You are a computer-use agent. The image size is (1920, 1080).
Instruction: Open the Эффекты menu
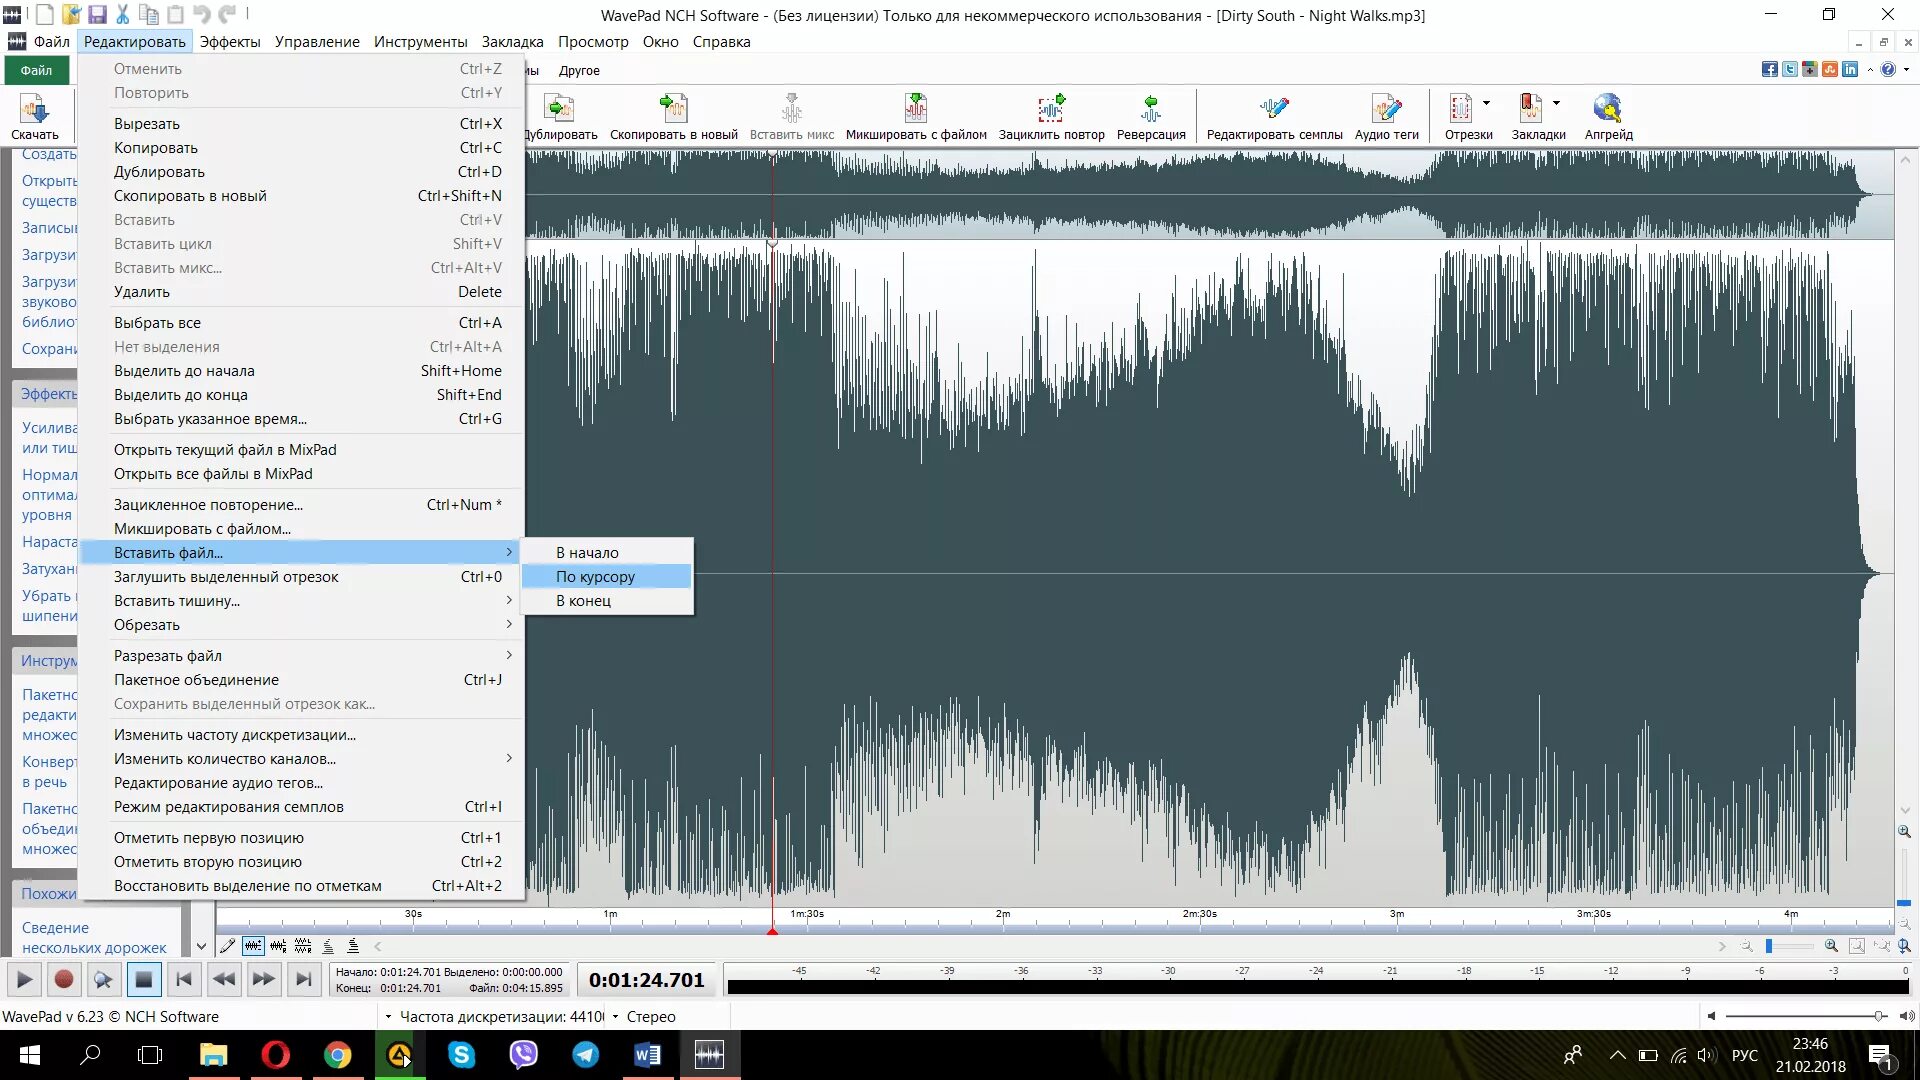click(x=229, y=42)
